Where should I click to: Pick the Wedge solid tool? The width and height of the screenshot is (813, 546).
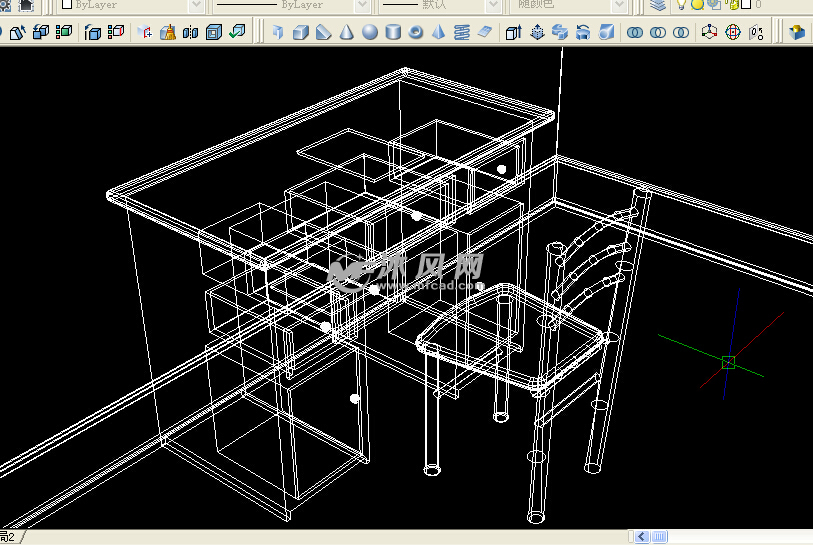coord(323,33)
